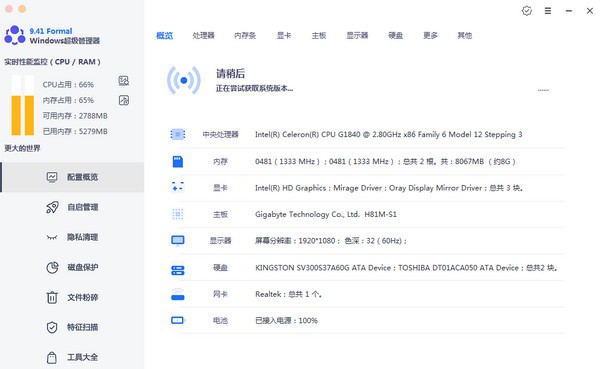Click the shield checkmark icon in title bar
600x369 pixels.
[x=527, y=11]
